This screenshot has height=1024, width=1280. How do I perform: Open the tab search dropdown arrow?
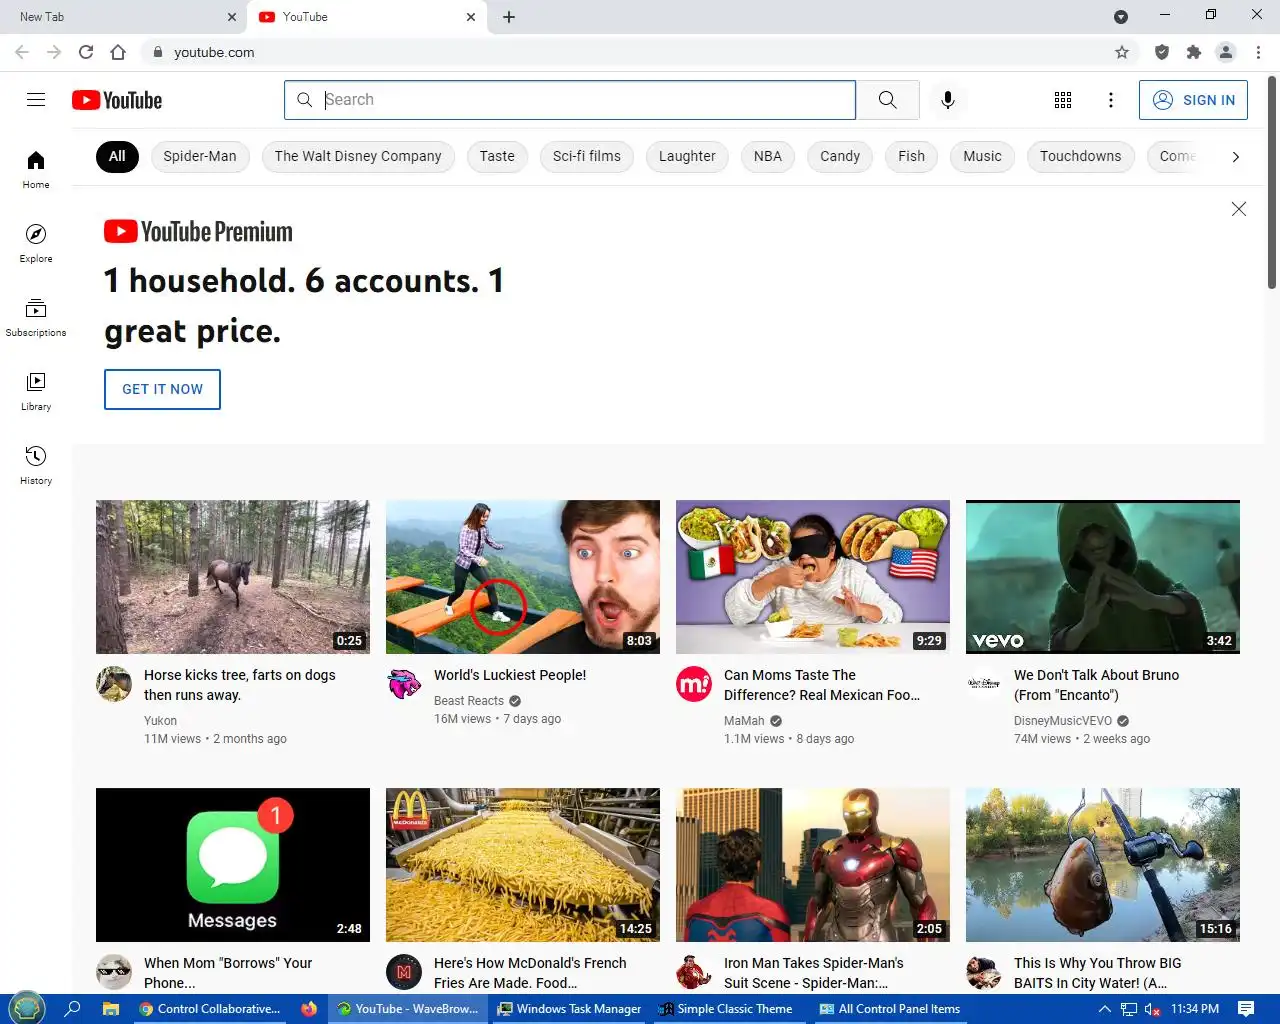[x=1121, y=17]
